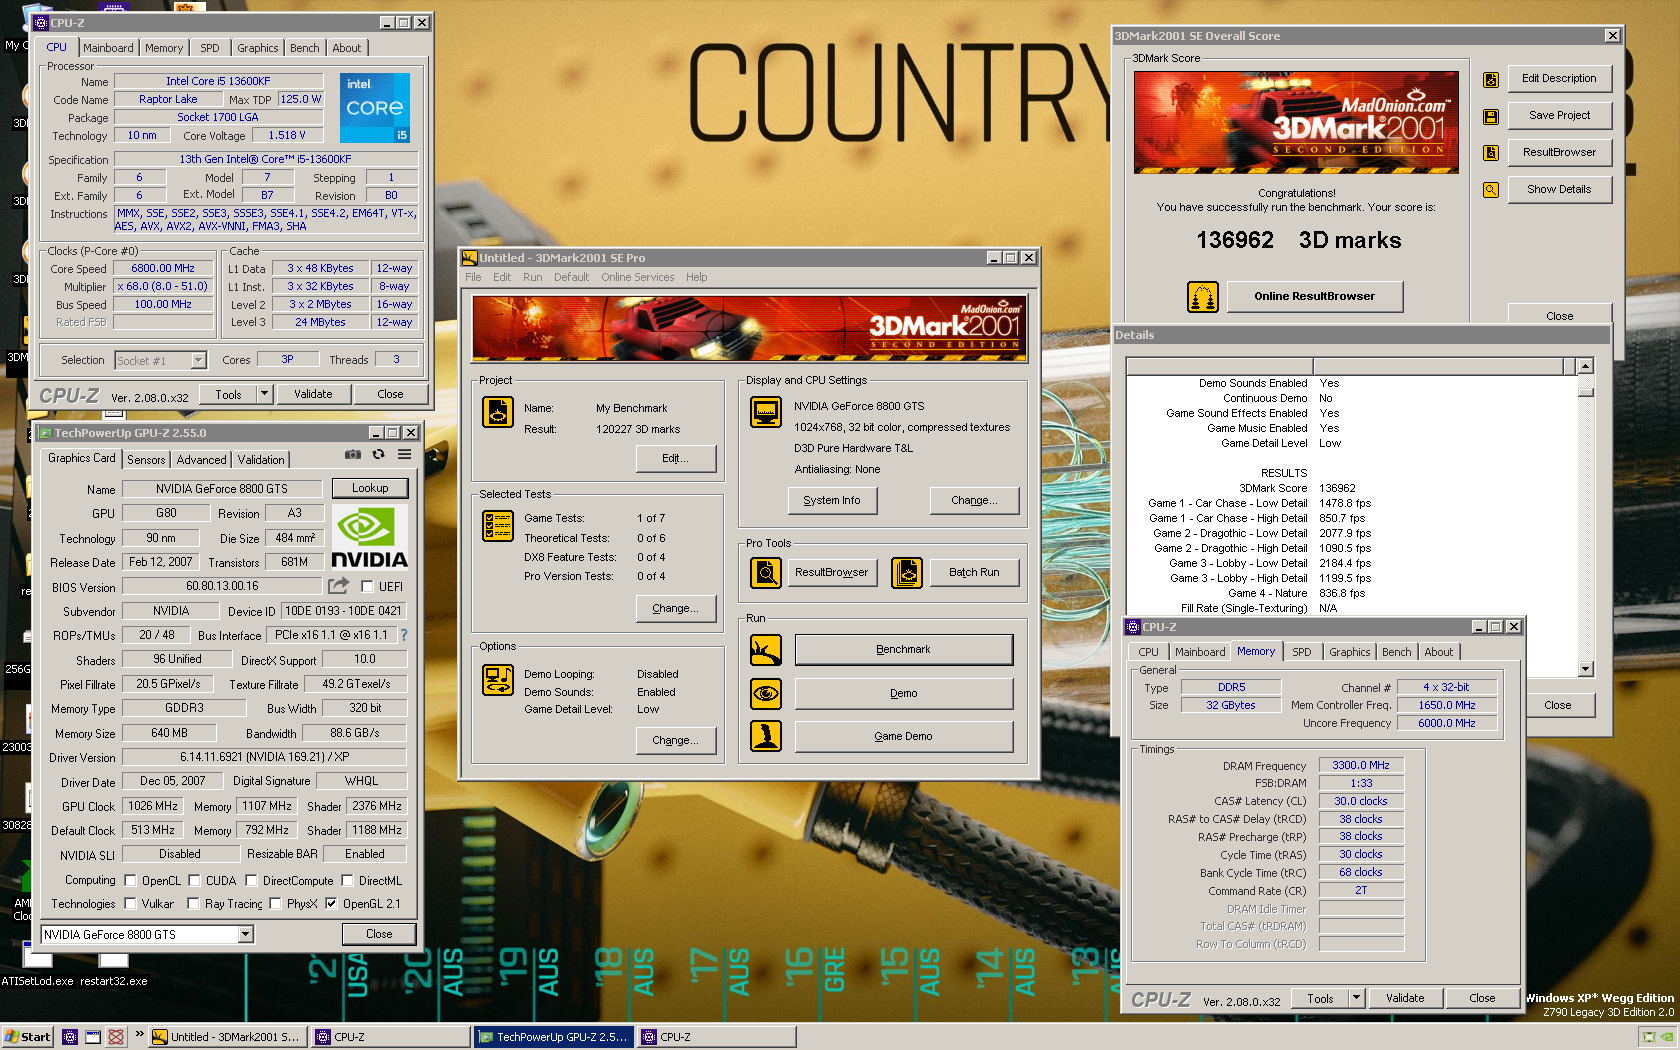This screenshot has width=1680, height=1050.
Task: Click the Windows XP Start button
Action: click(x=27, y=1037)
